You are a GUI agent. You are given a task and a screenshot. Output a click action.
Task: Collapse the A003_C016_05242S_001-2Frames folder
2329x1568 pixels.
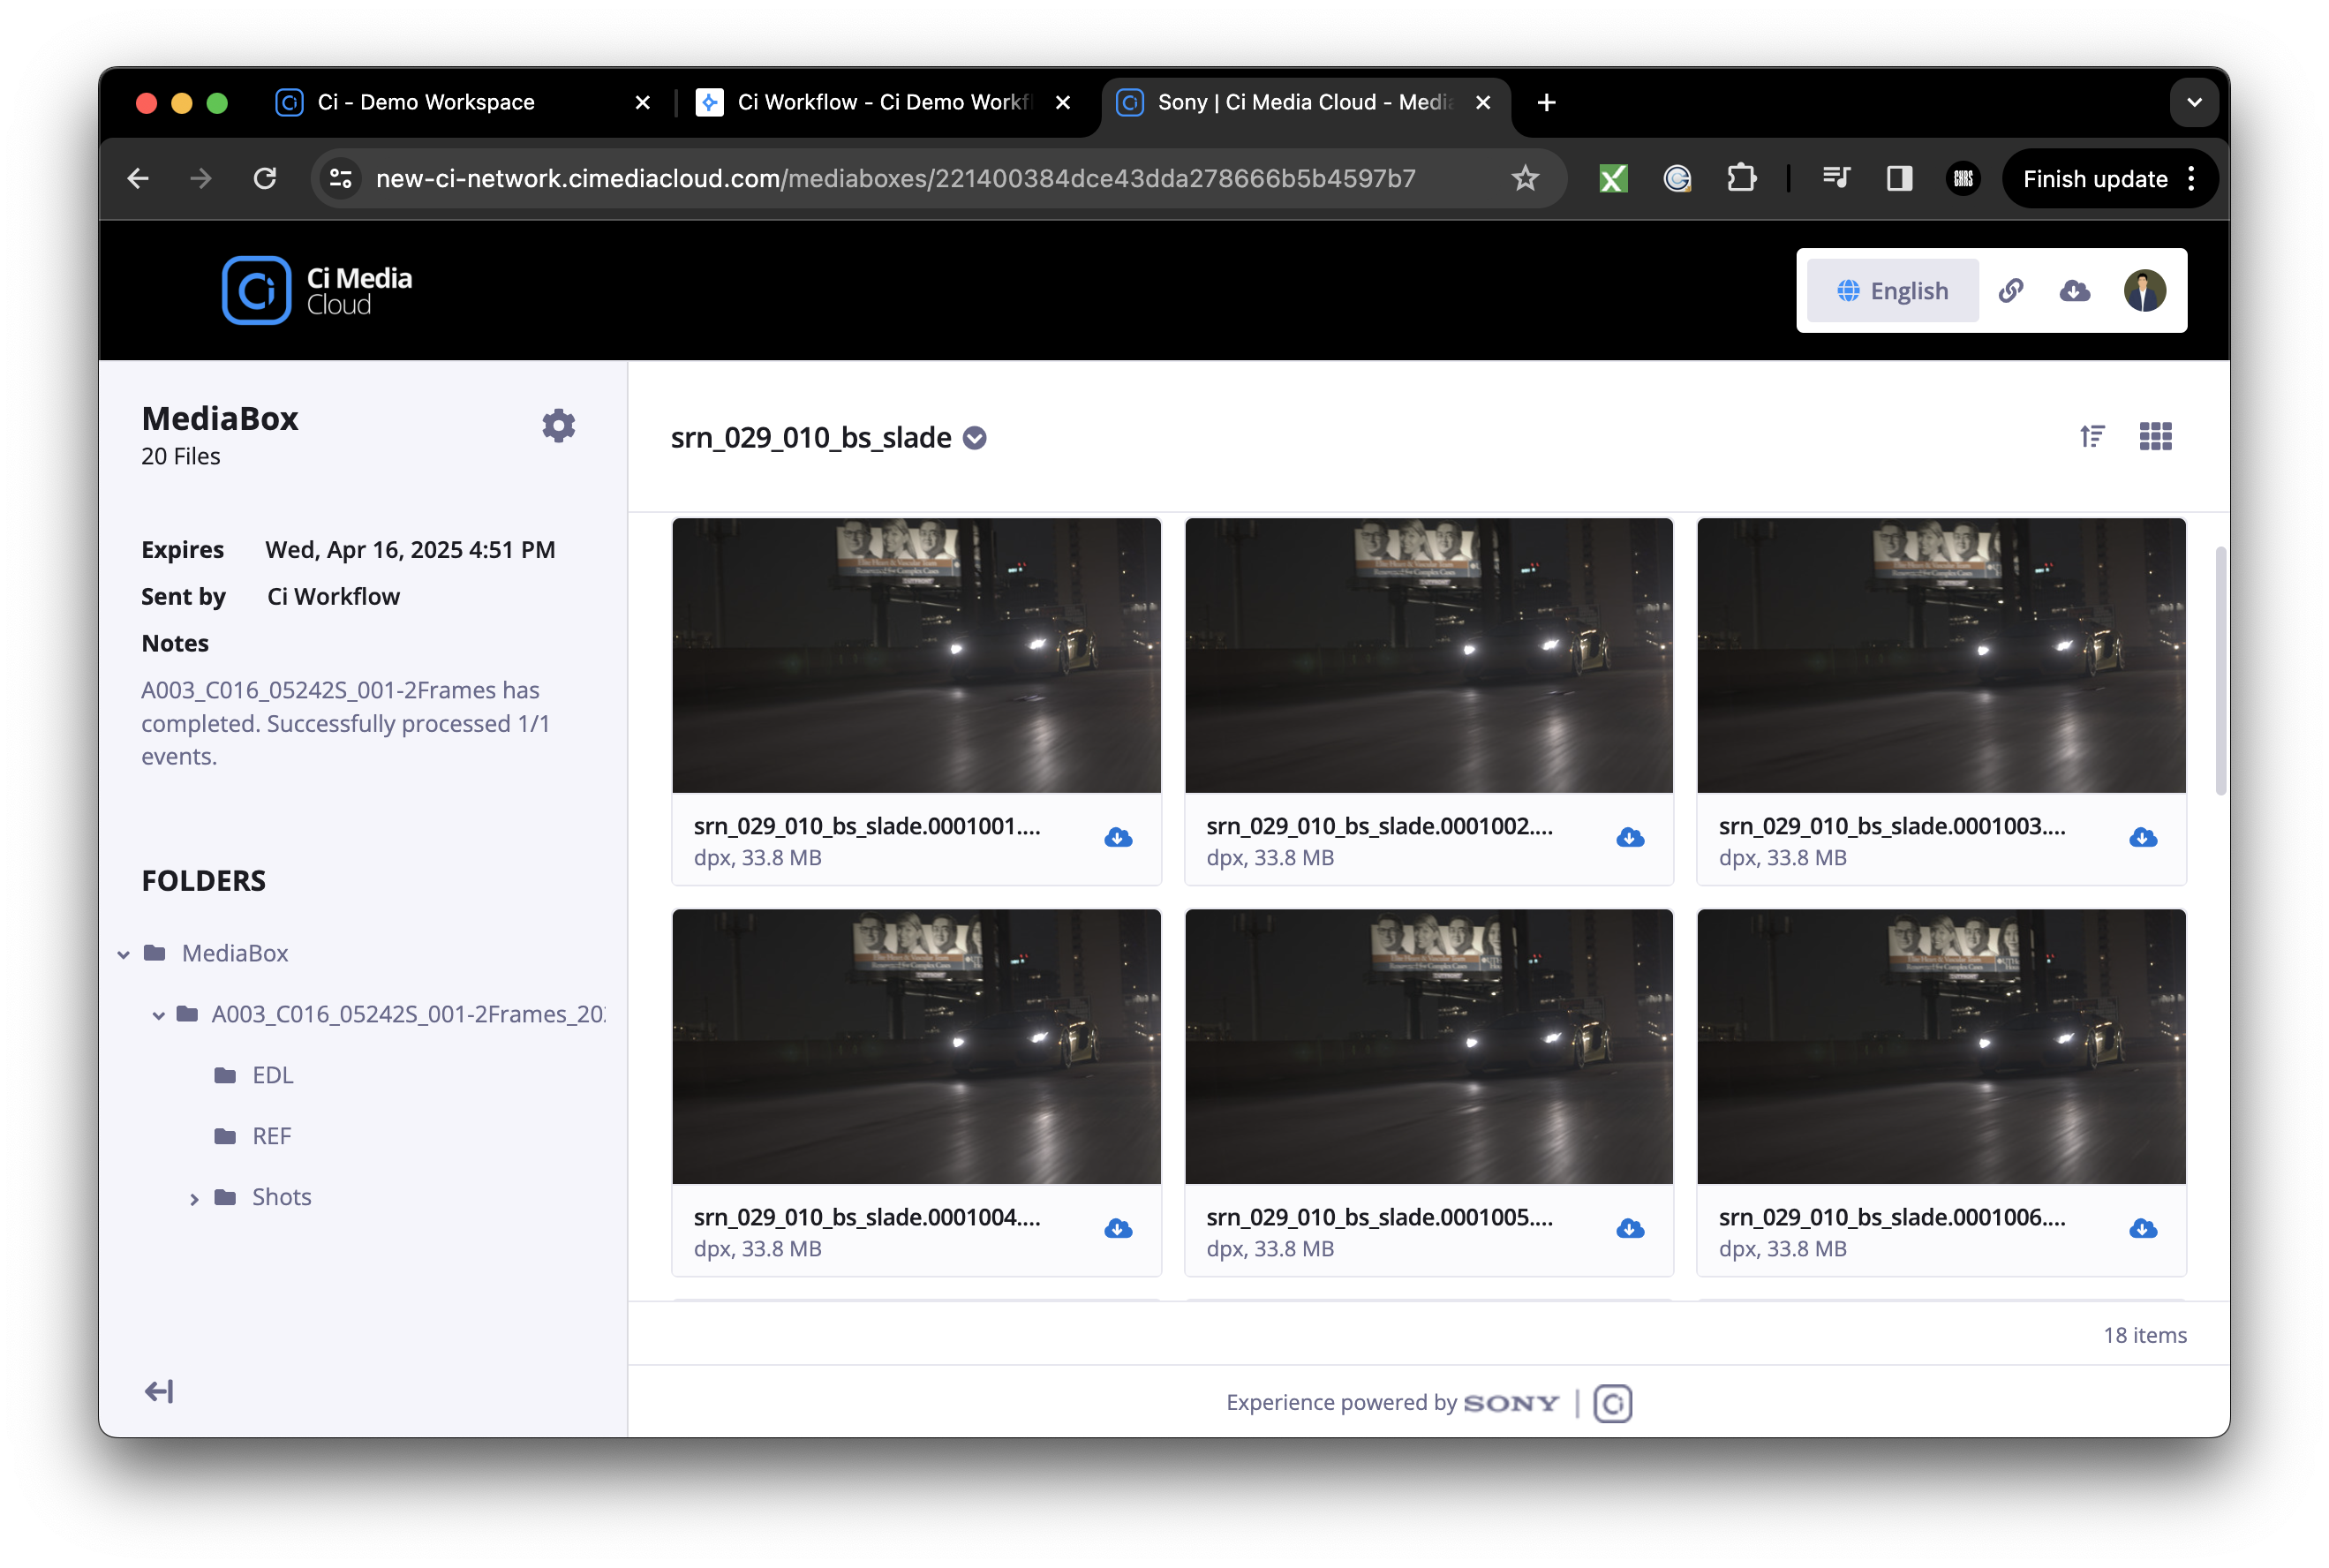pyautogui.click(x=158, y=1014)
